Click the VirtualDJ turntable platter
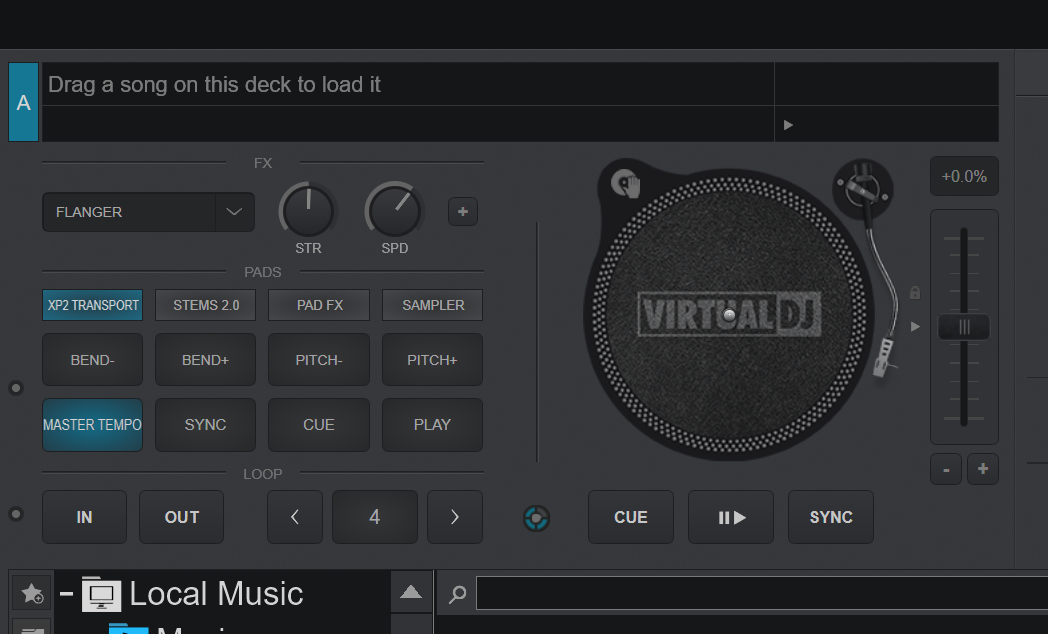Viewport: 1048px width, 634px height. click(729, 315)
